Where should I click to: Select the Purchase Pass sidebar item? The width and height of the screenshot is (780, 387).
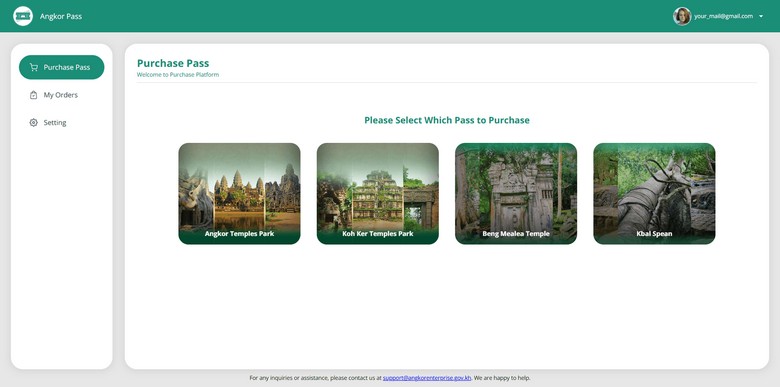pyautogui.click(x=62, y=67)
